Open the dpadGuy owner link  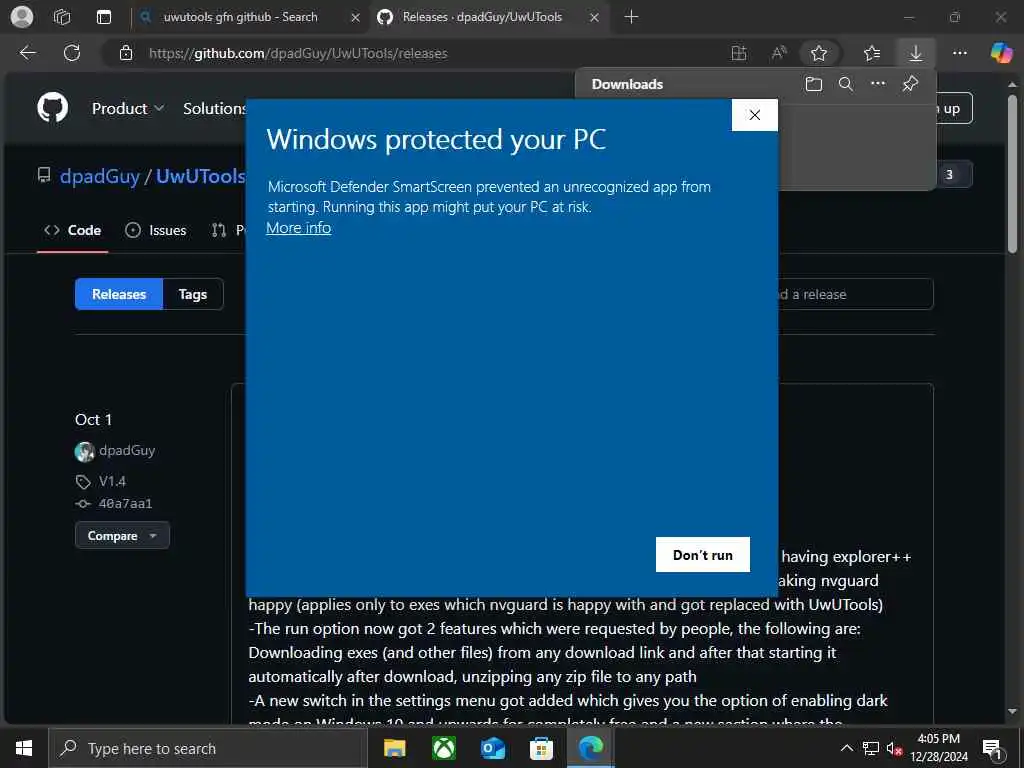[x=99, y=176]
